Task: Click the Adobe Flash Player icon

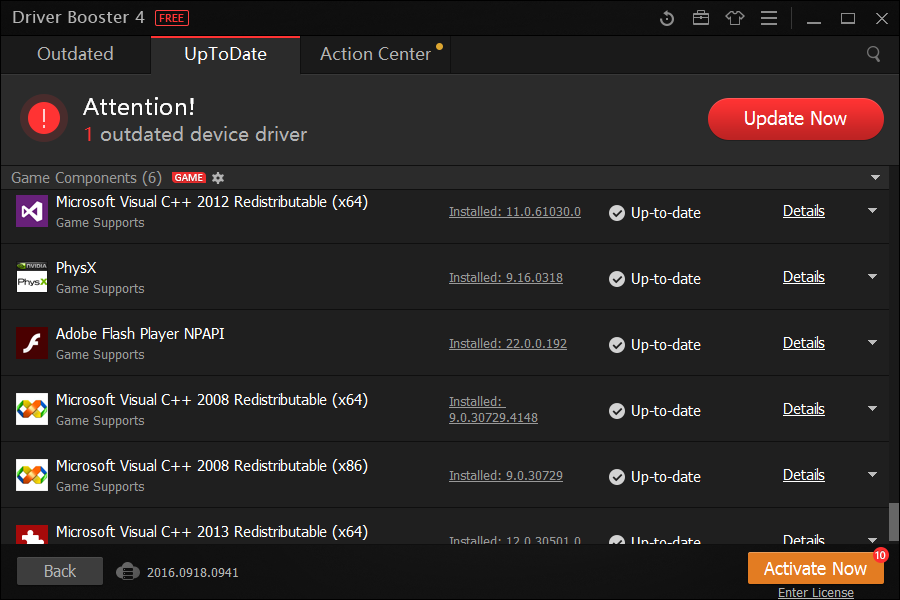Action: 32,343
